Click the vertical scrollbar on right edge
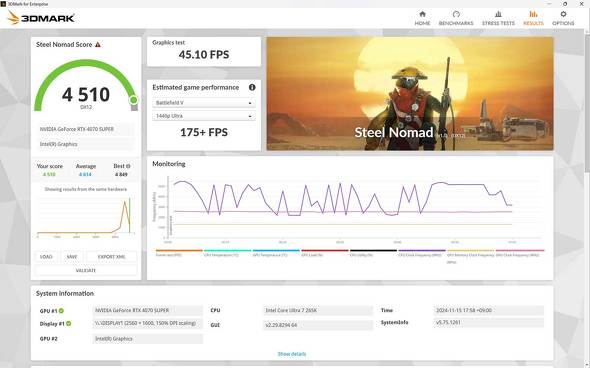590x368 pixels. tap(587, 102)
